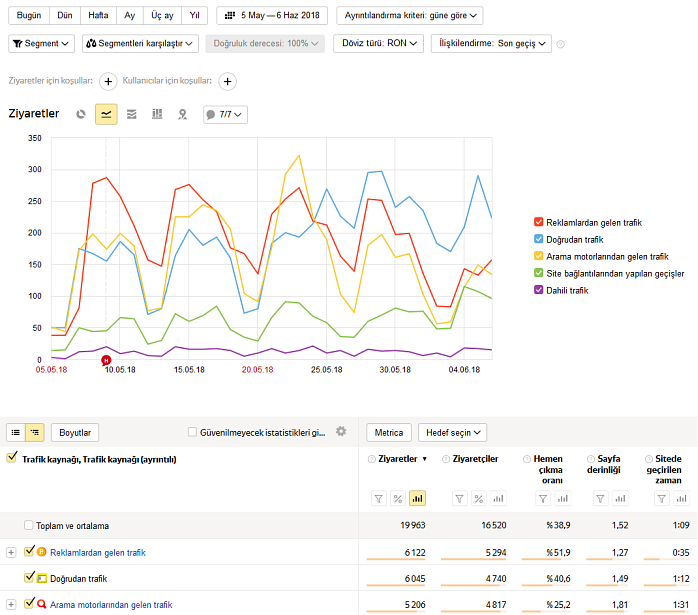Click filter icon under Ziyaretler column

point(379,498)
